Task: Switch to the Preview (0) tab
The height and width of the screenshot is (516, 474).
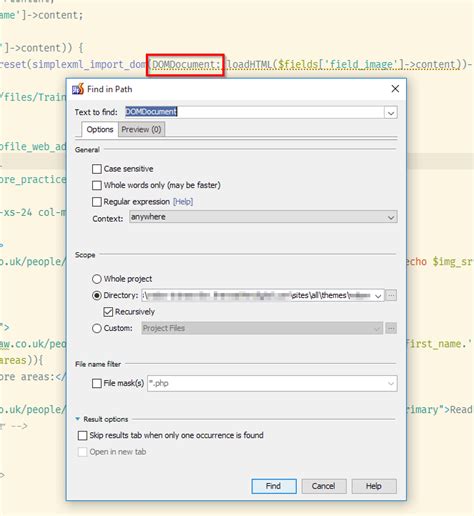Action: point(141,129)
